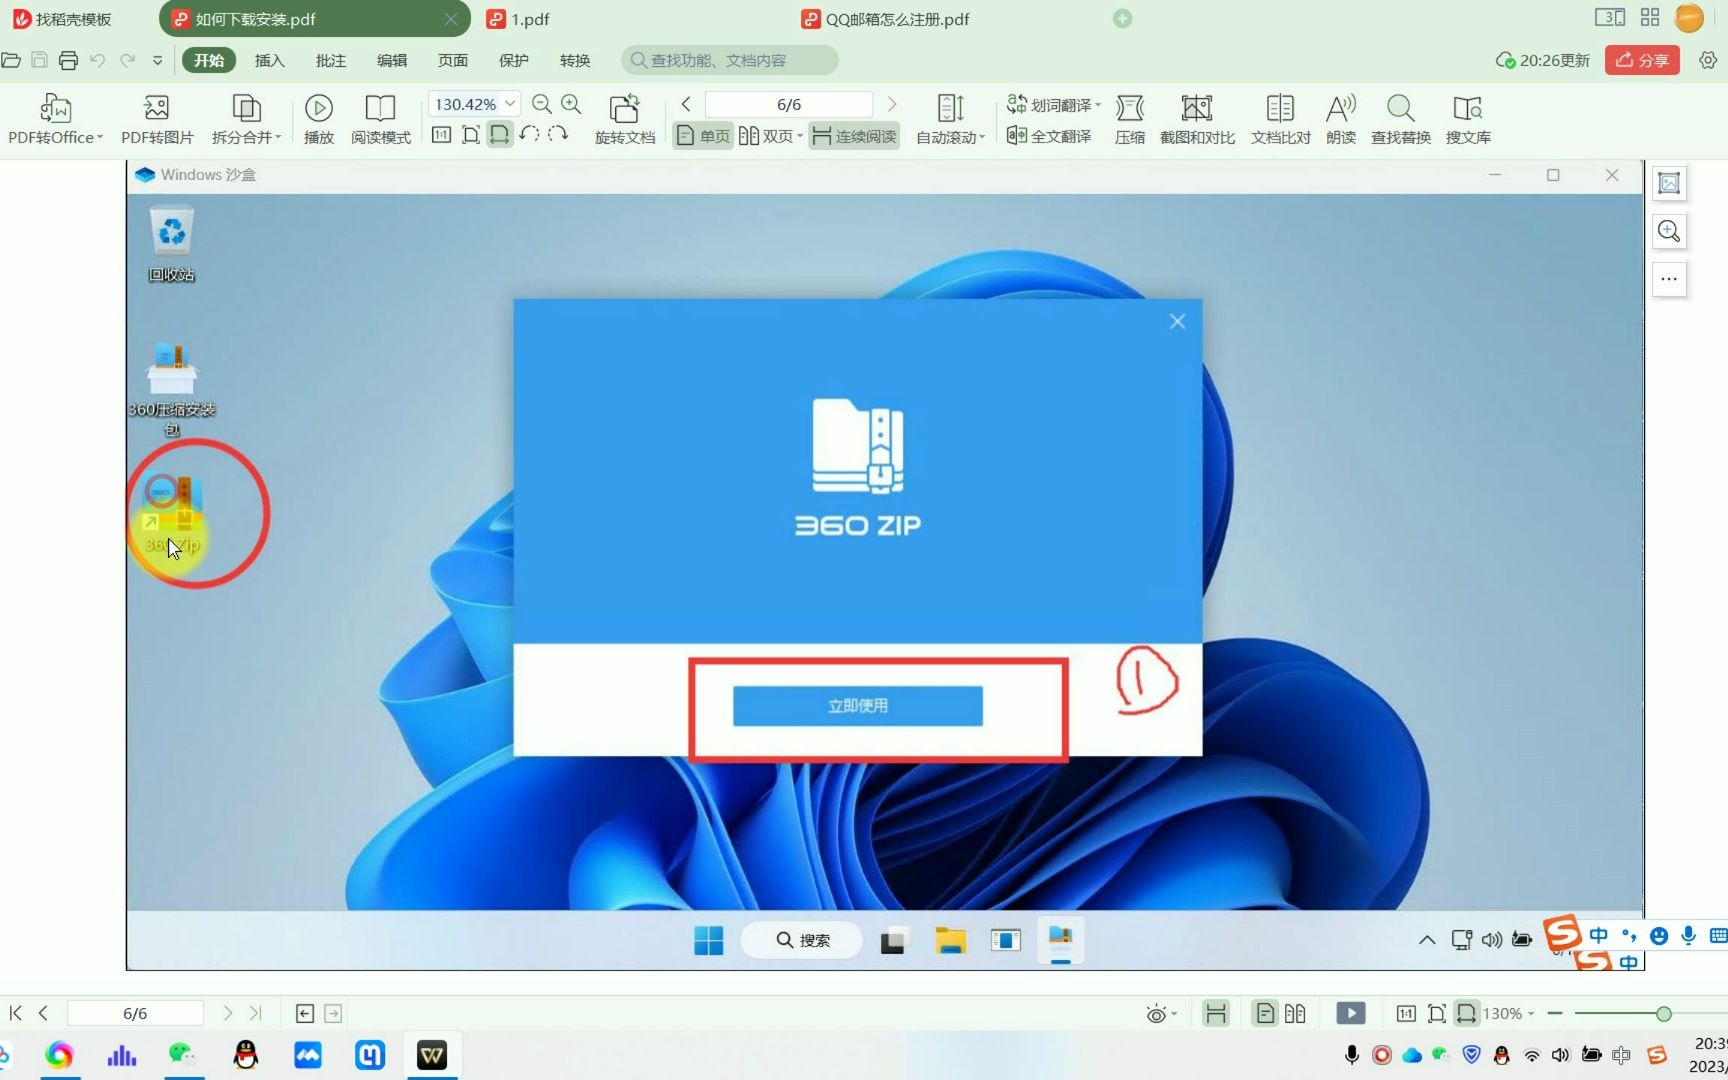Click the zoom slider handle
1728x1080 pixels.
tap(1664, 1013)
